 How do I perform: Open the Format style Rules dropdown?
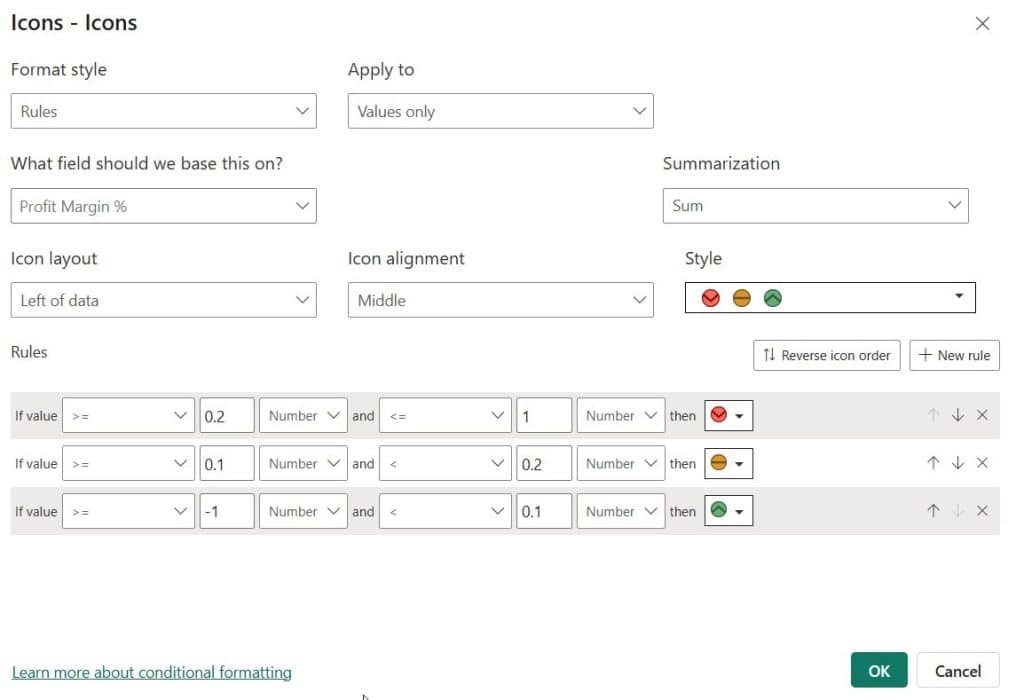click(x=163, y=111)
